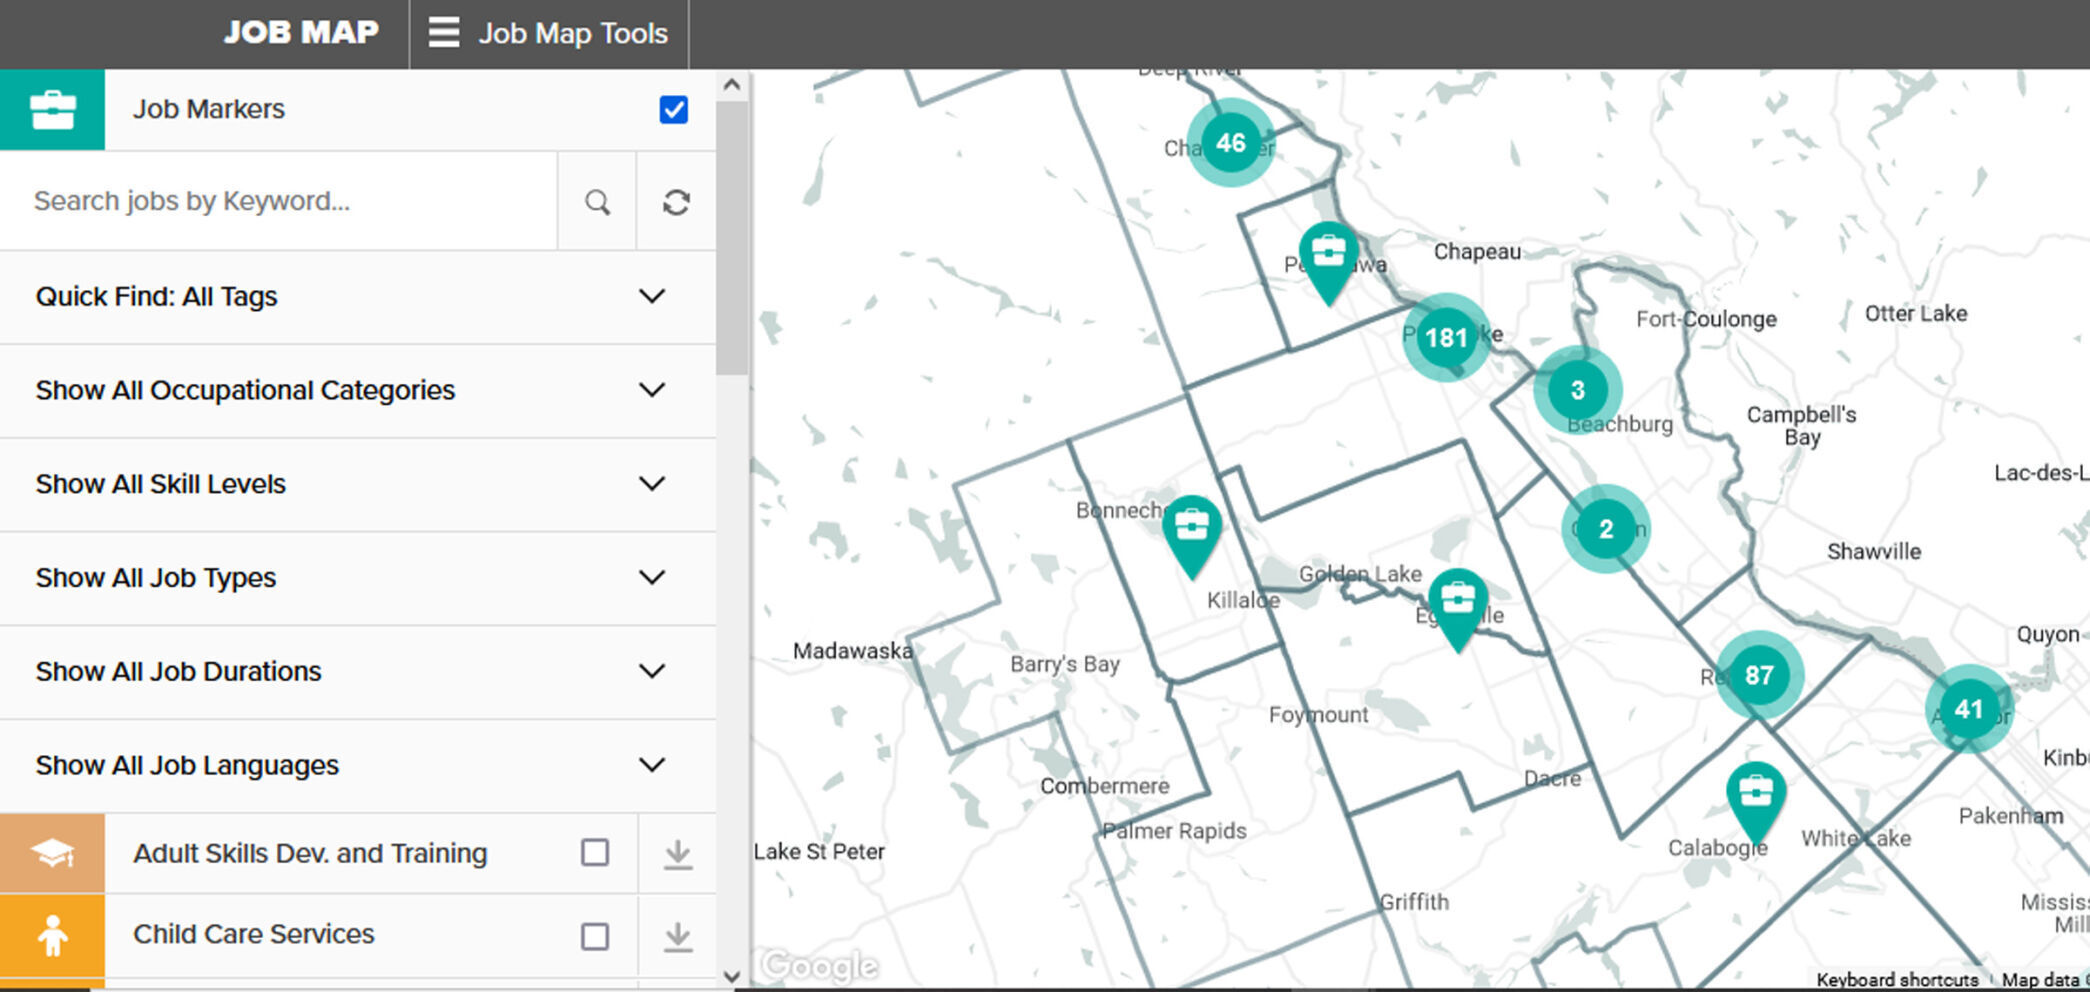
Task: Click the Adult Skills graduation cap icon
Action: tap(52, 853)
